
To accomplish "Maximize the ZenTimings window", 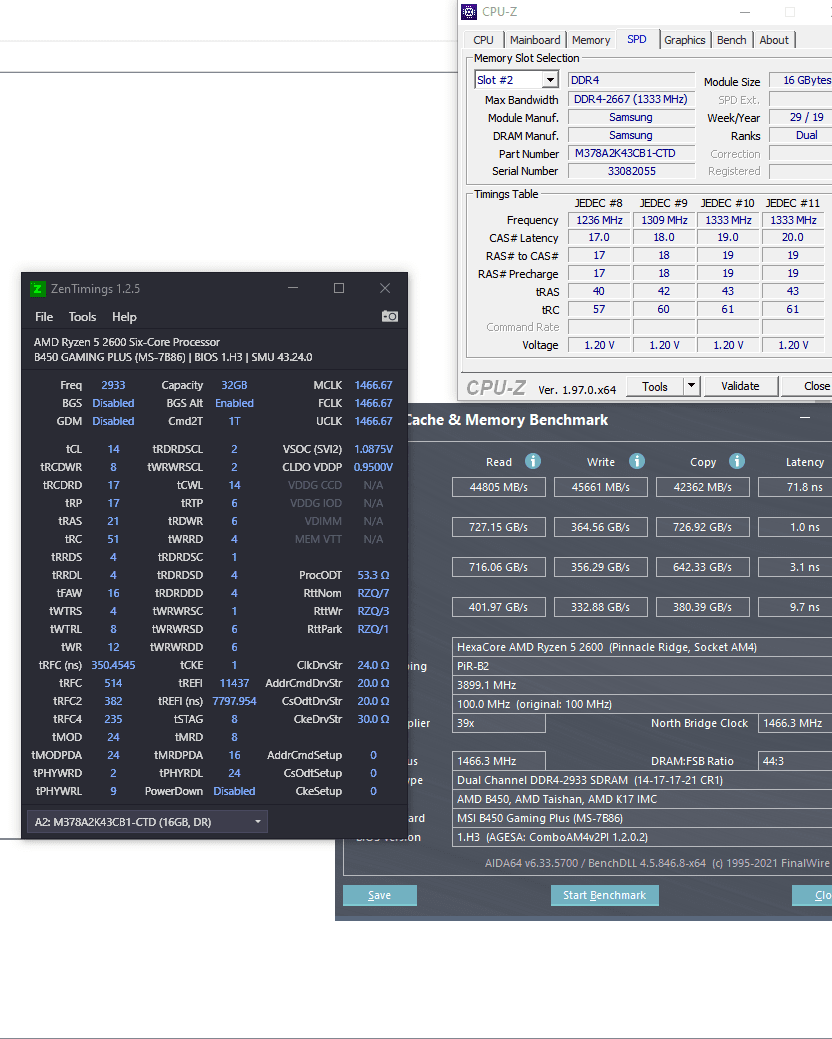I will 338,288.
